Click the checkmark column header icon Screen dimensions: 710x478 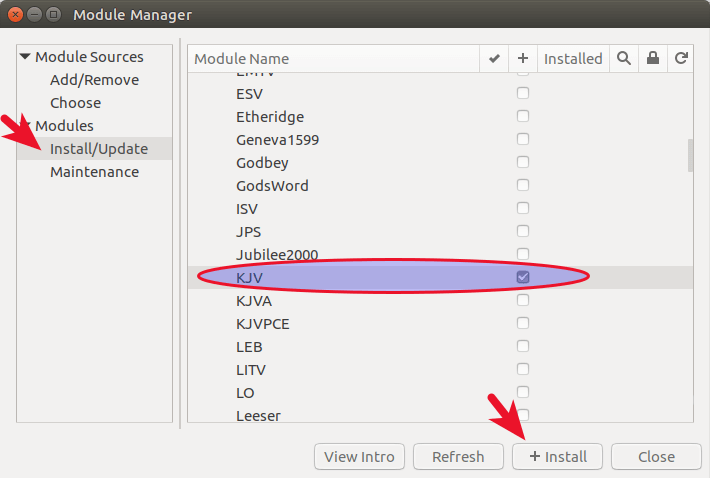coord(494,59)
